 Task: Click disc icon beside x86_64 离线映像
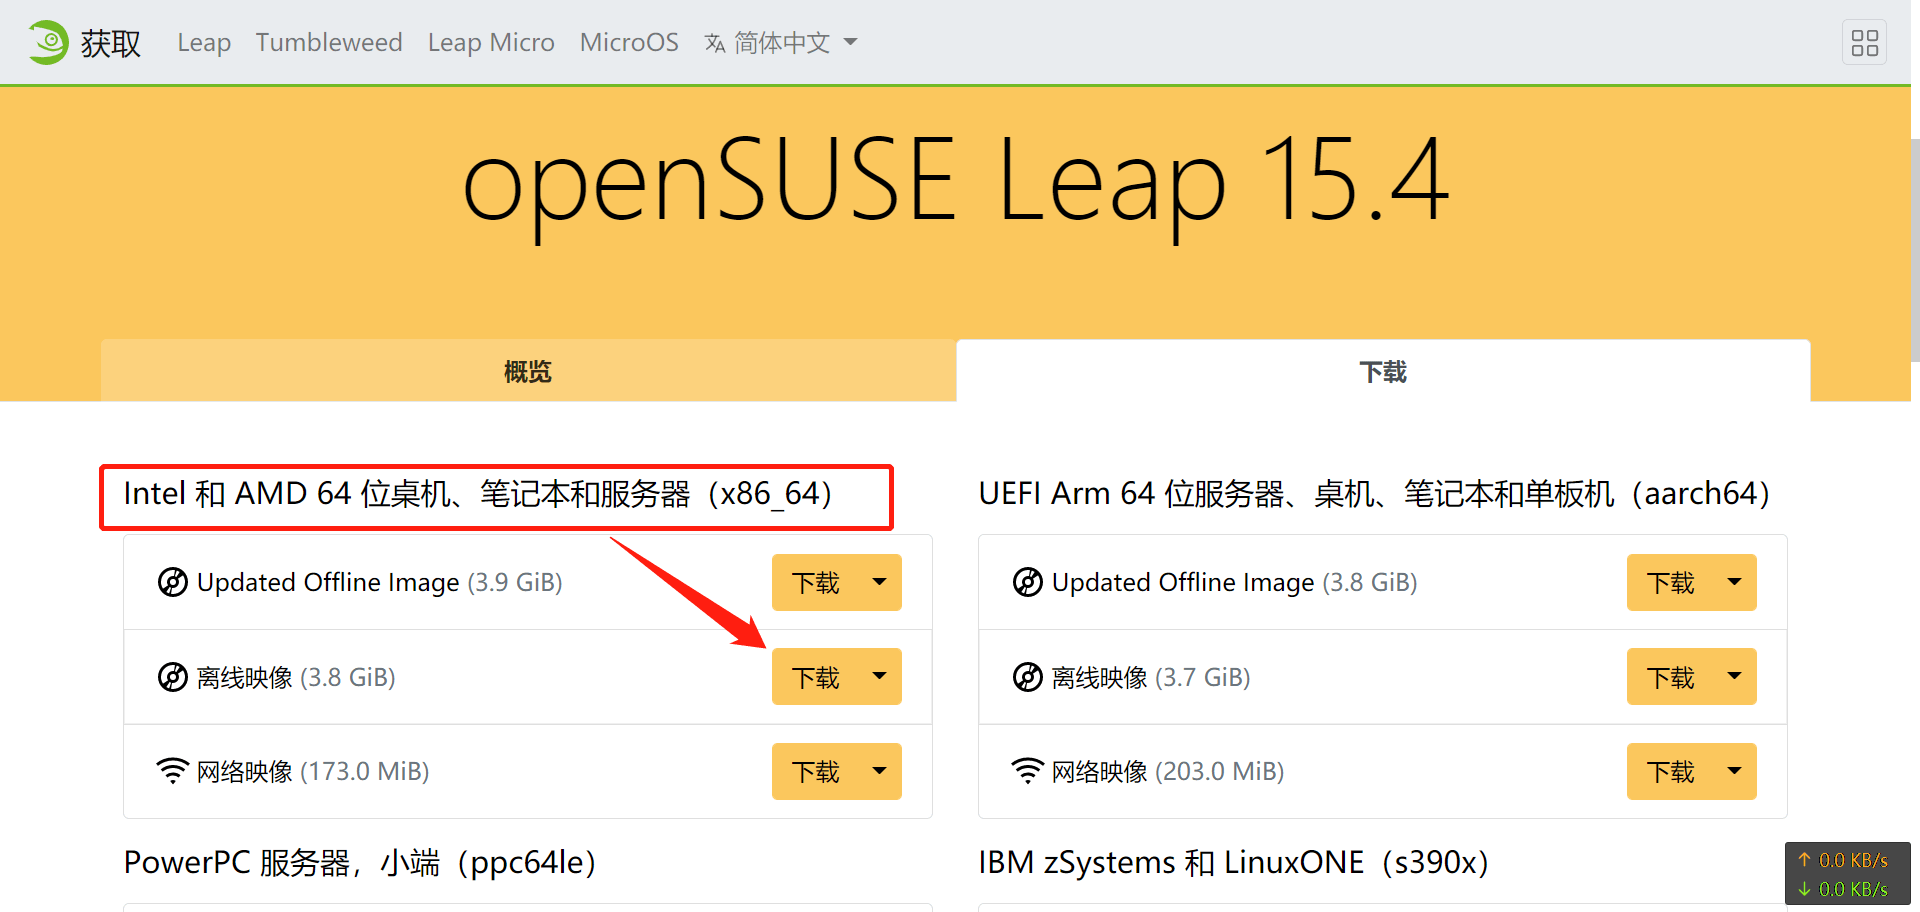173,677
